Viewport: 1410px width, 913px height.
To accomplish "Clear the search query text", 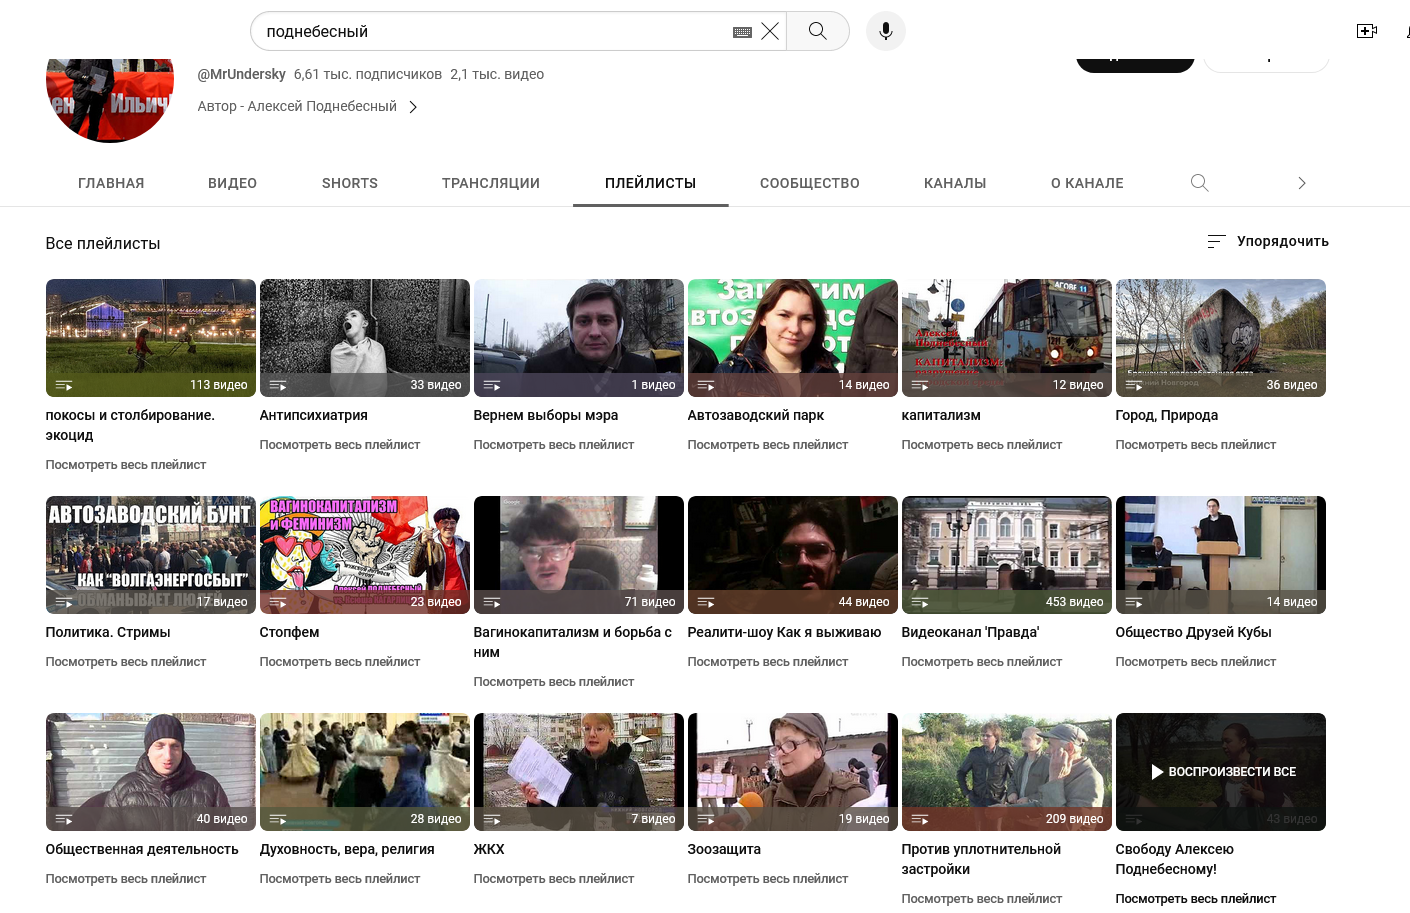I will coord(770,31).
